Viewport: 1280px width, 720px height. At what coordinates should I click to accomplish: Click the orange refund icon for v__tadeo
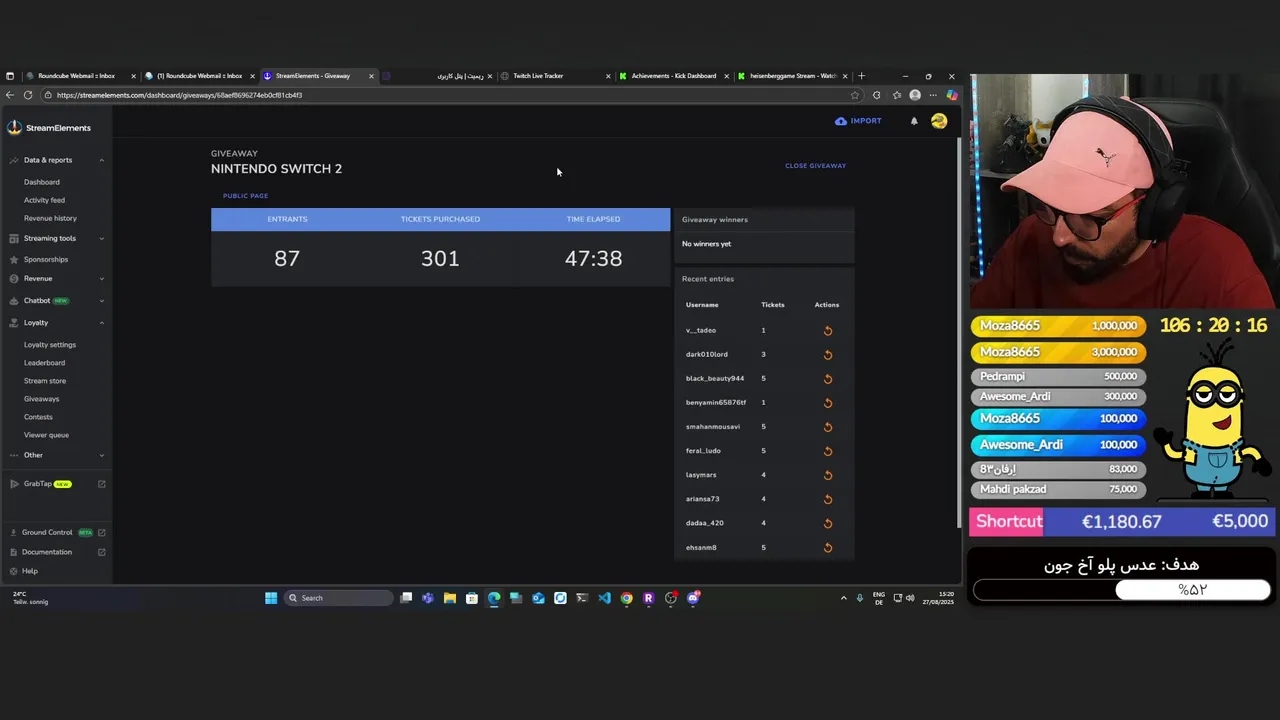(827, 331)
